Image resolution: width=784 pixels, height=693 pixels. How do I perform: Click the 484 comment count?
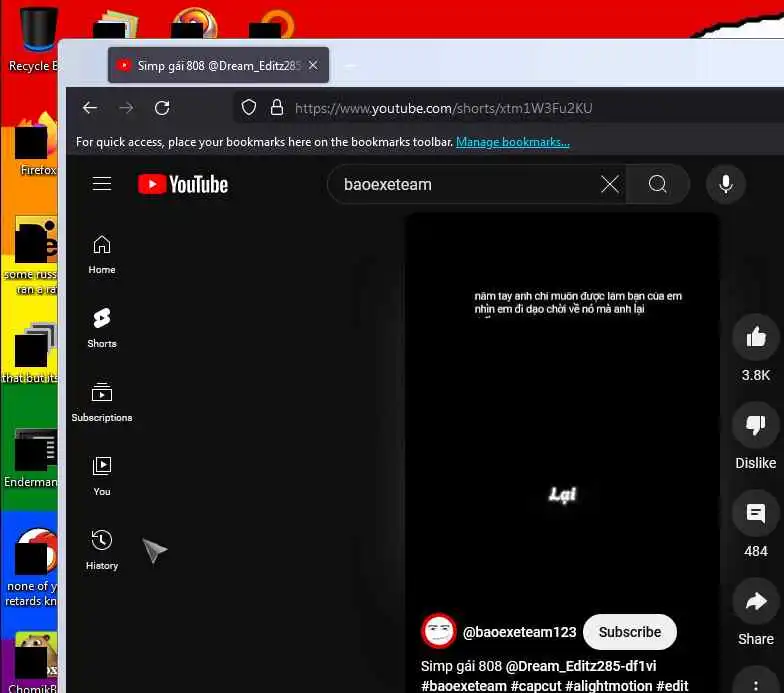756,551
